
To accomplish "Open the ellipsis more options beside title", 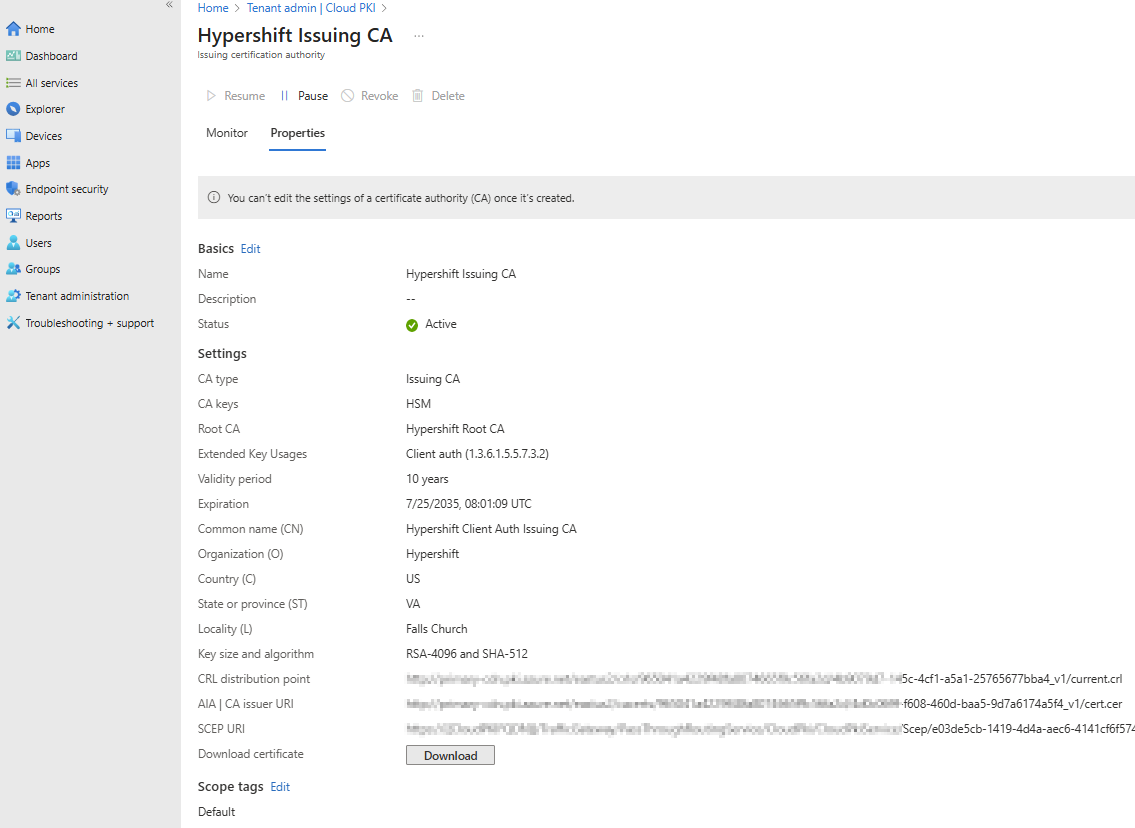I will [x=418, y=35].
